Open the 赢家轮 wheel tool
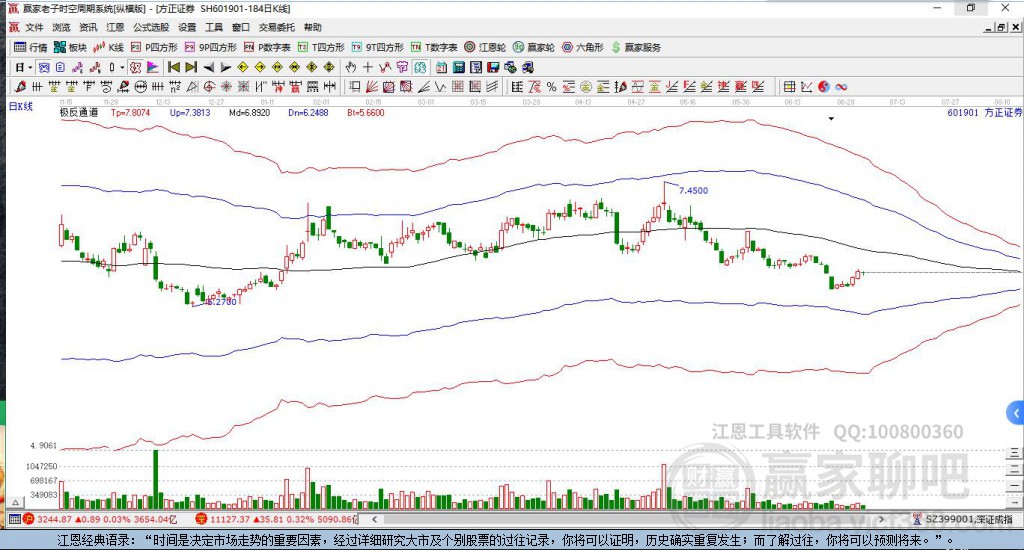This screenshot has height=550, width=1024. (x=534, y=47)
